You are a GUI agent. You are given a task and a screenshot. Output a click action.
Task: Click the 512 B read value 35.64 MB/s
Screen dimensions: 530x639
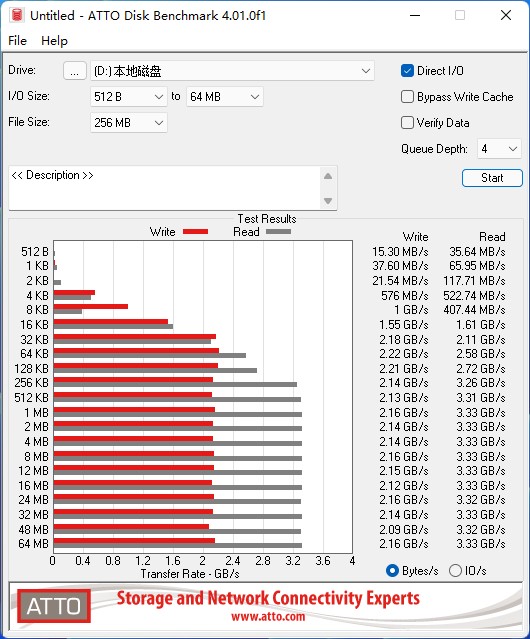coord(477,252)
